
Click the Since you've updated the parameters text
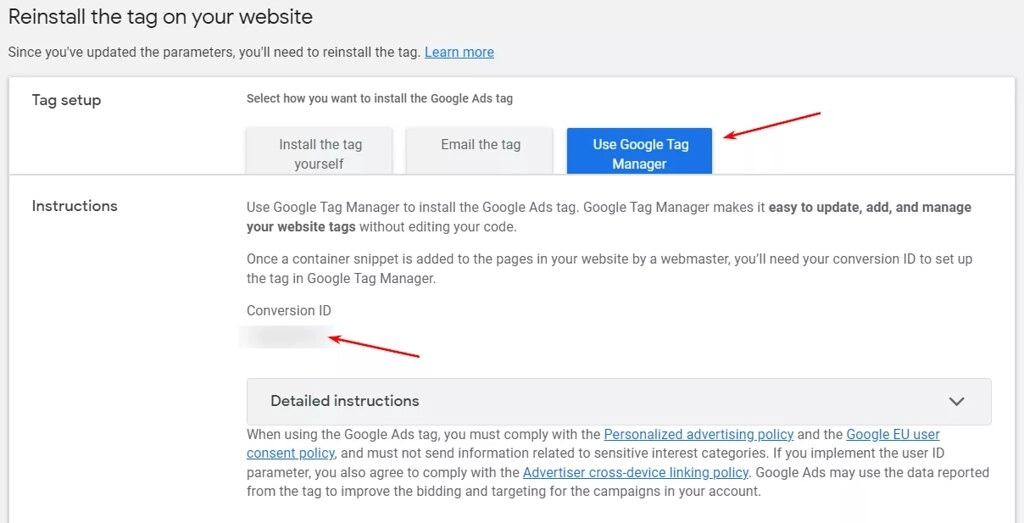point(214,52)
